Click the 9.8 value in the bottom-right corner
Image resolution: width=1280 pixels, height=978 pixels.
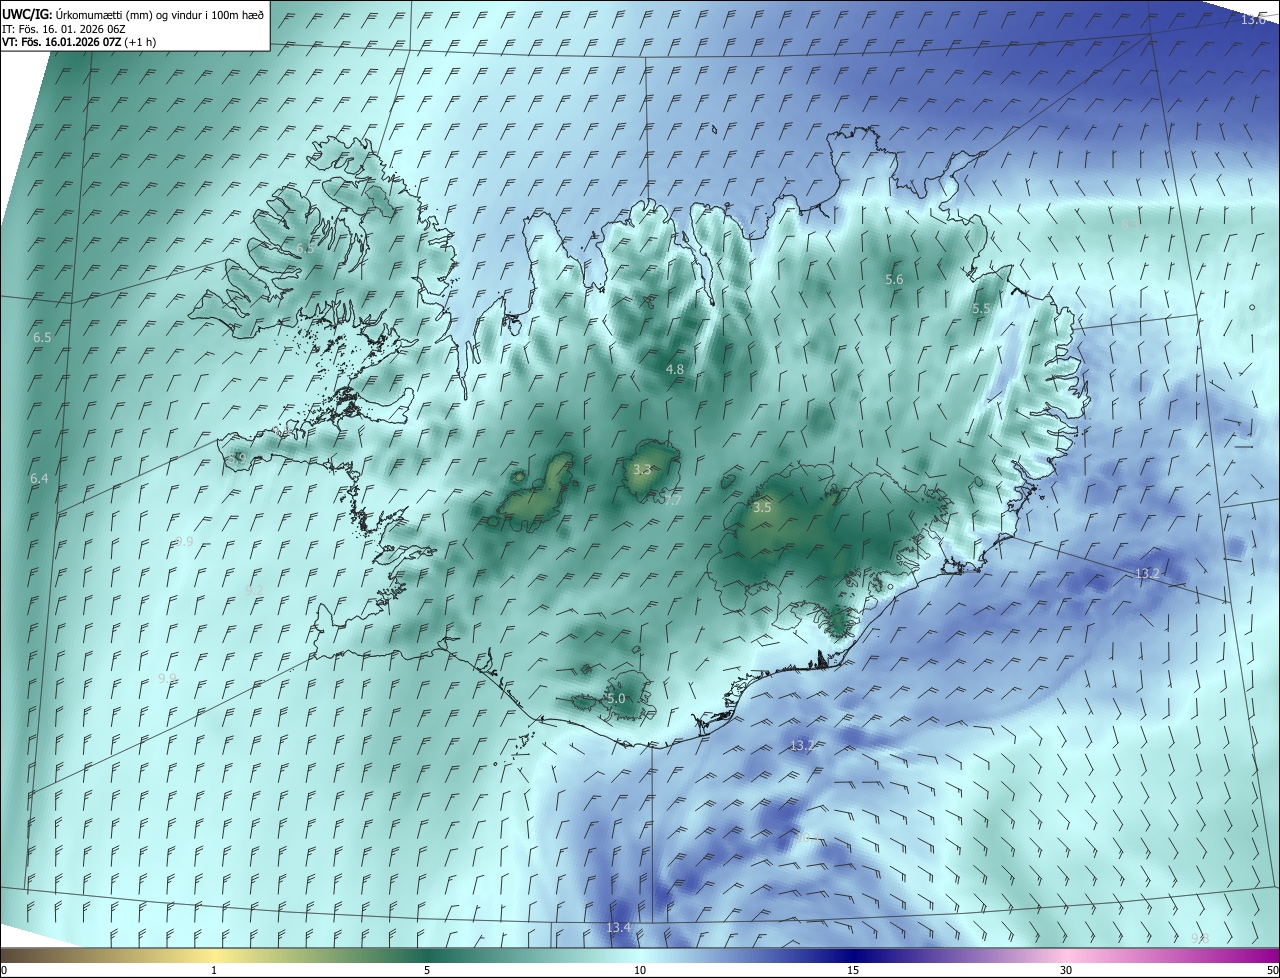[1201, 938]
